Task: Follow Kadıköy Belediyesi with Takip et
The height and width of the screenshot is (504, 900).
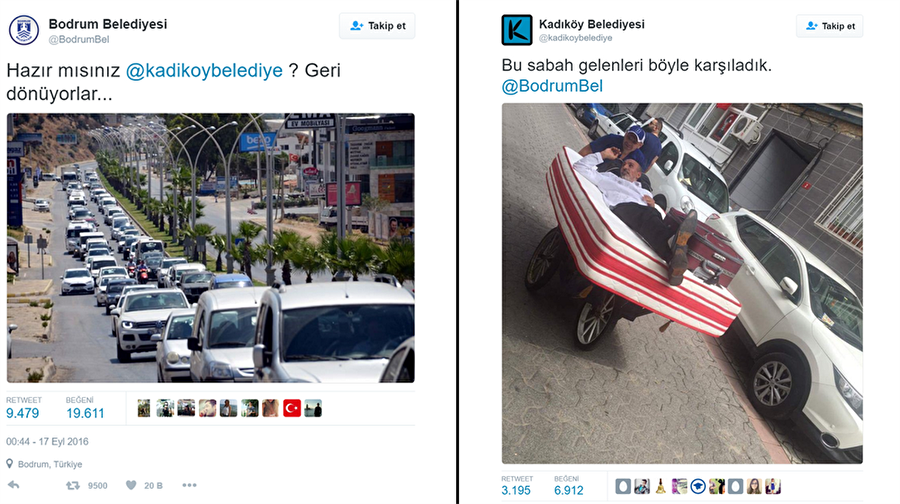Action: tap(829, 26)
